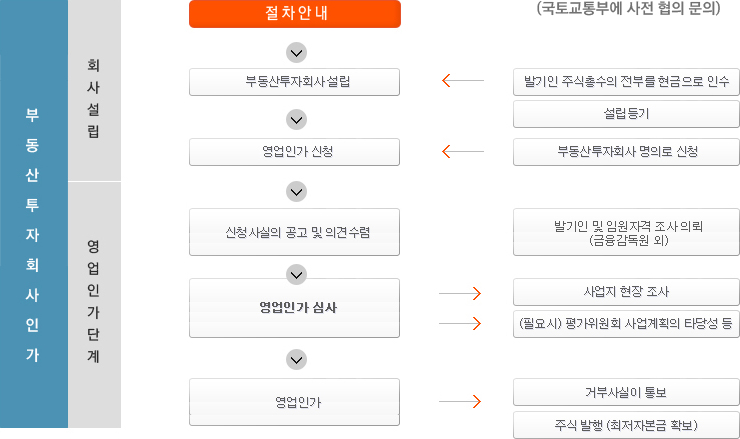Select the 회사설립 gray sidebar section

click(94, 91)
